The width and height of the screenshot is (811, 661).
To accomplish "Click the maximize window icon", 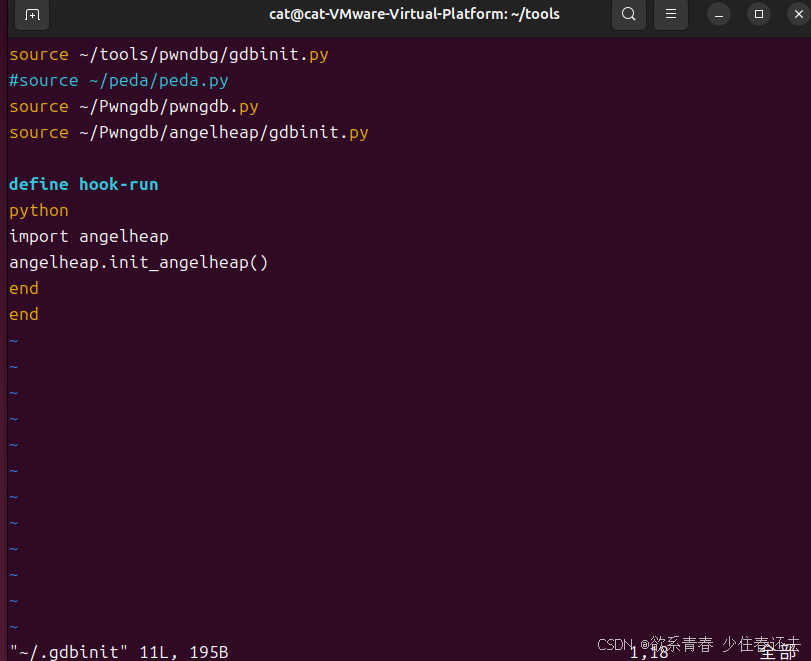I will pos(758,14).
